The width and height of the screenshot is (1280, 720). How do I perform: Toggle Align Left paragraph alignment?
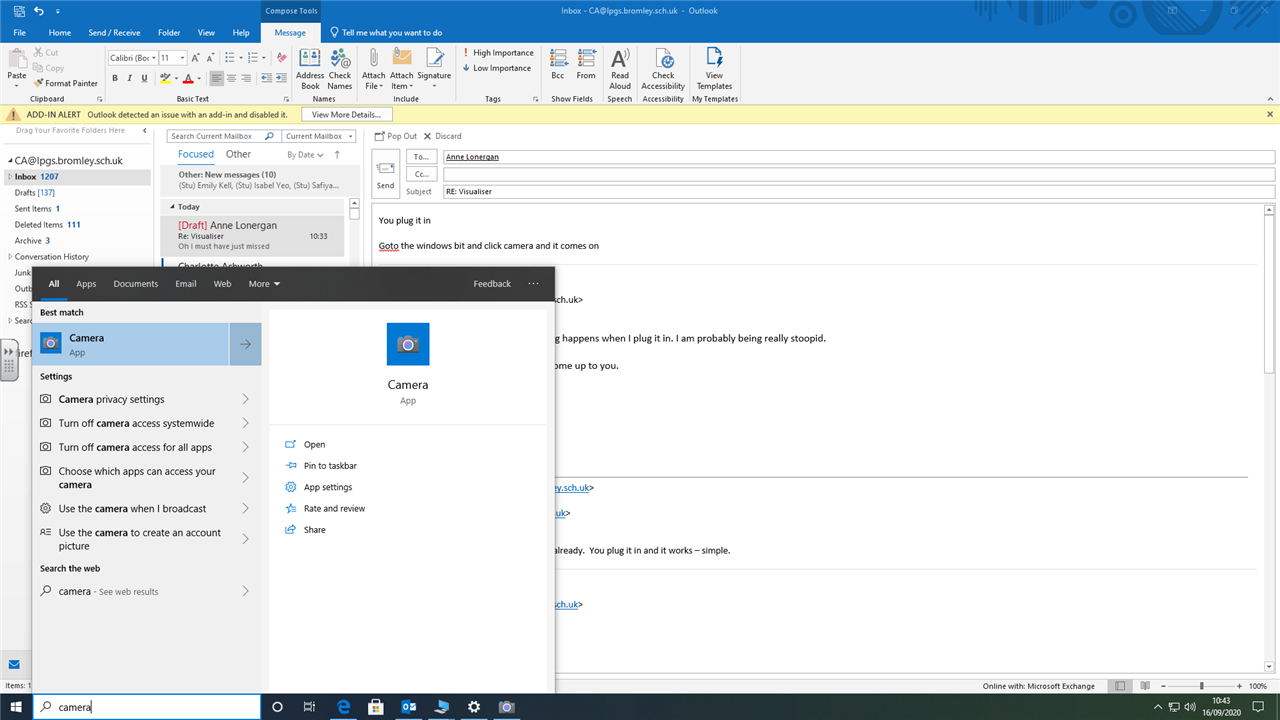[x=217, y=78]
